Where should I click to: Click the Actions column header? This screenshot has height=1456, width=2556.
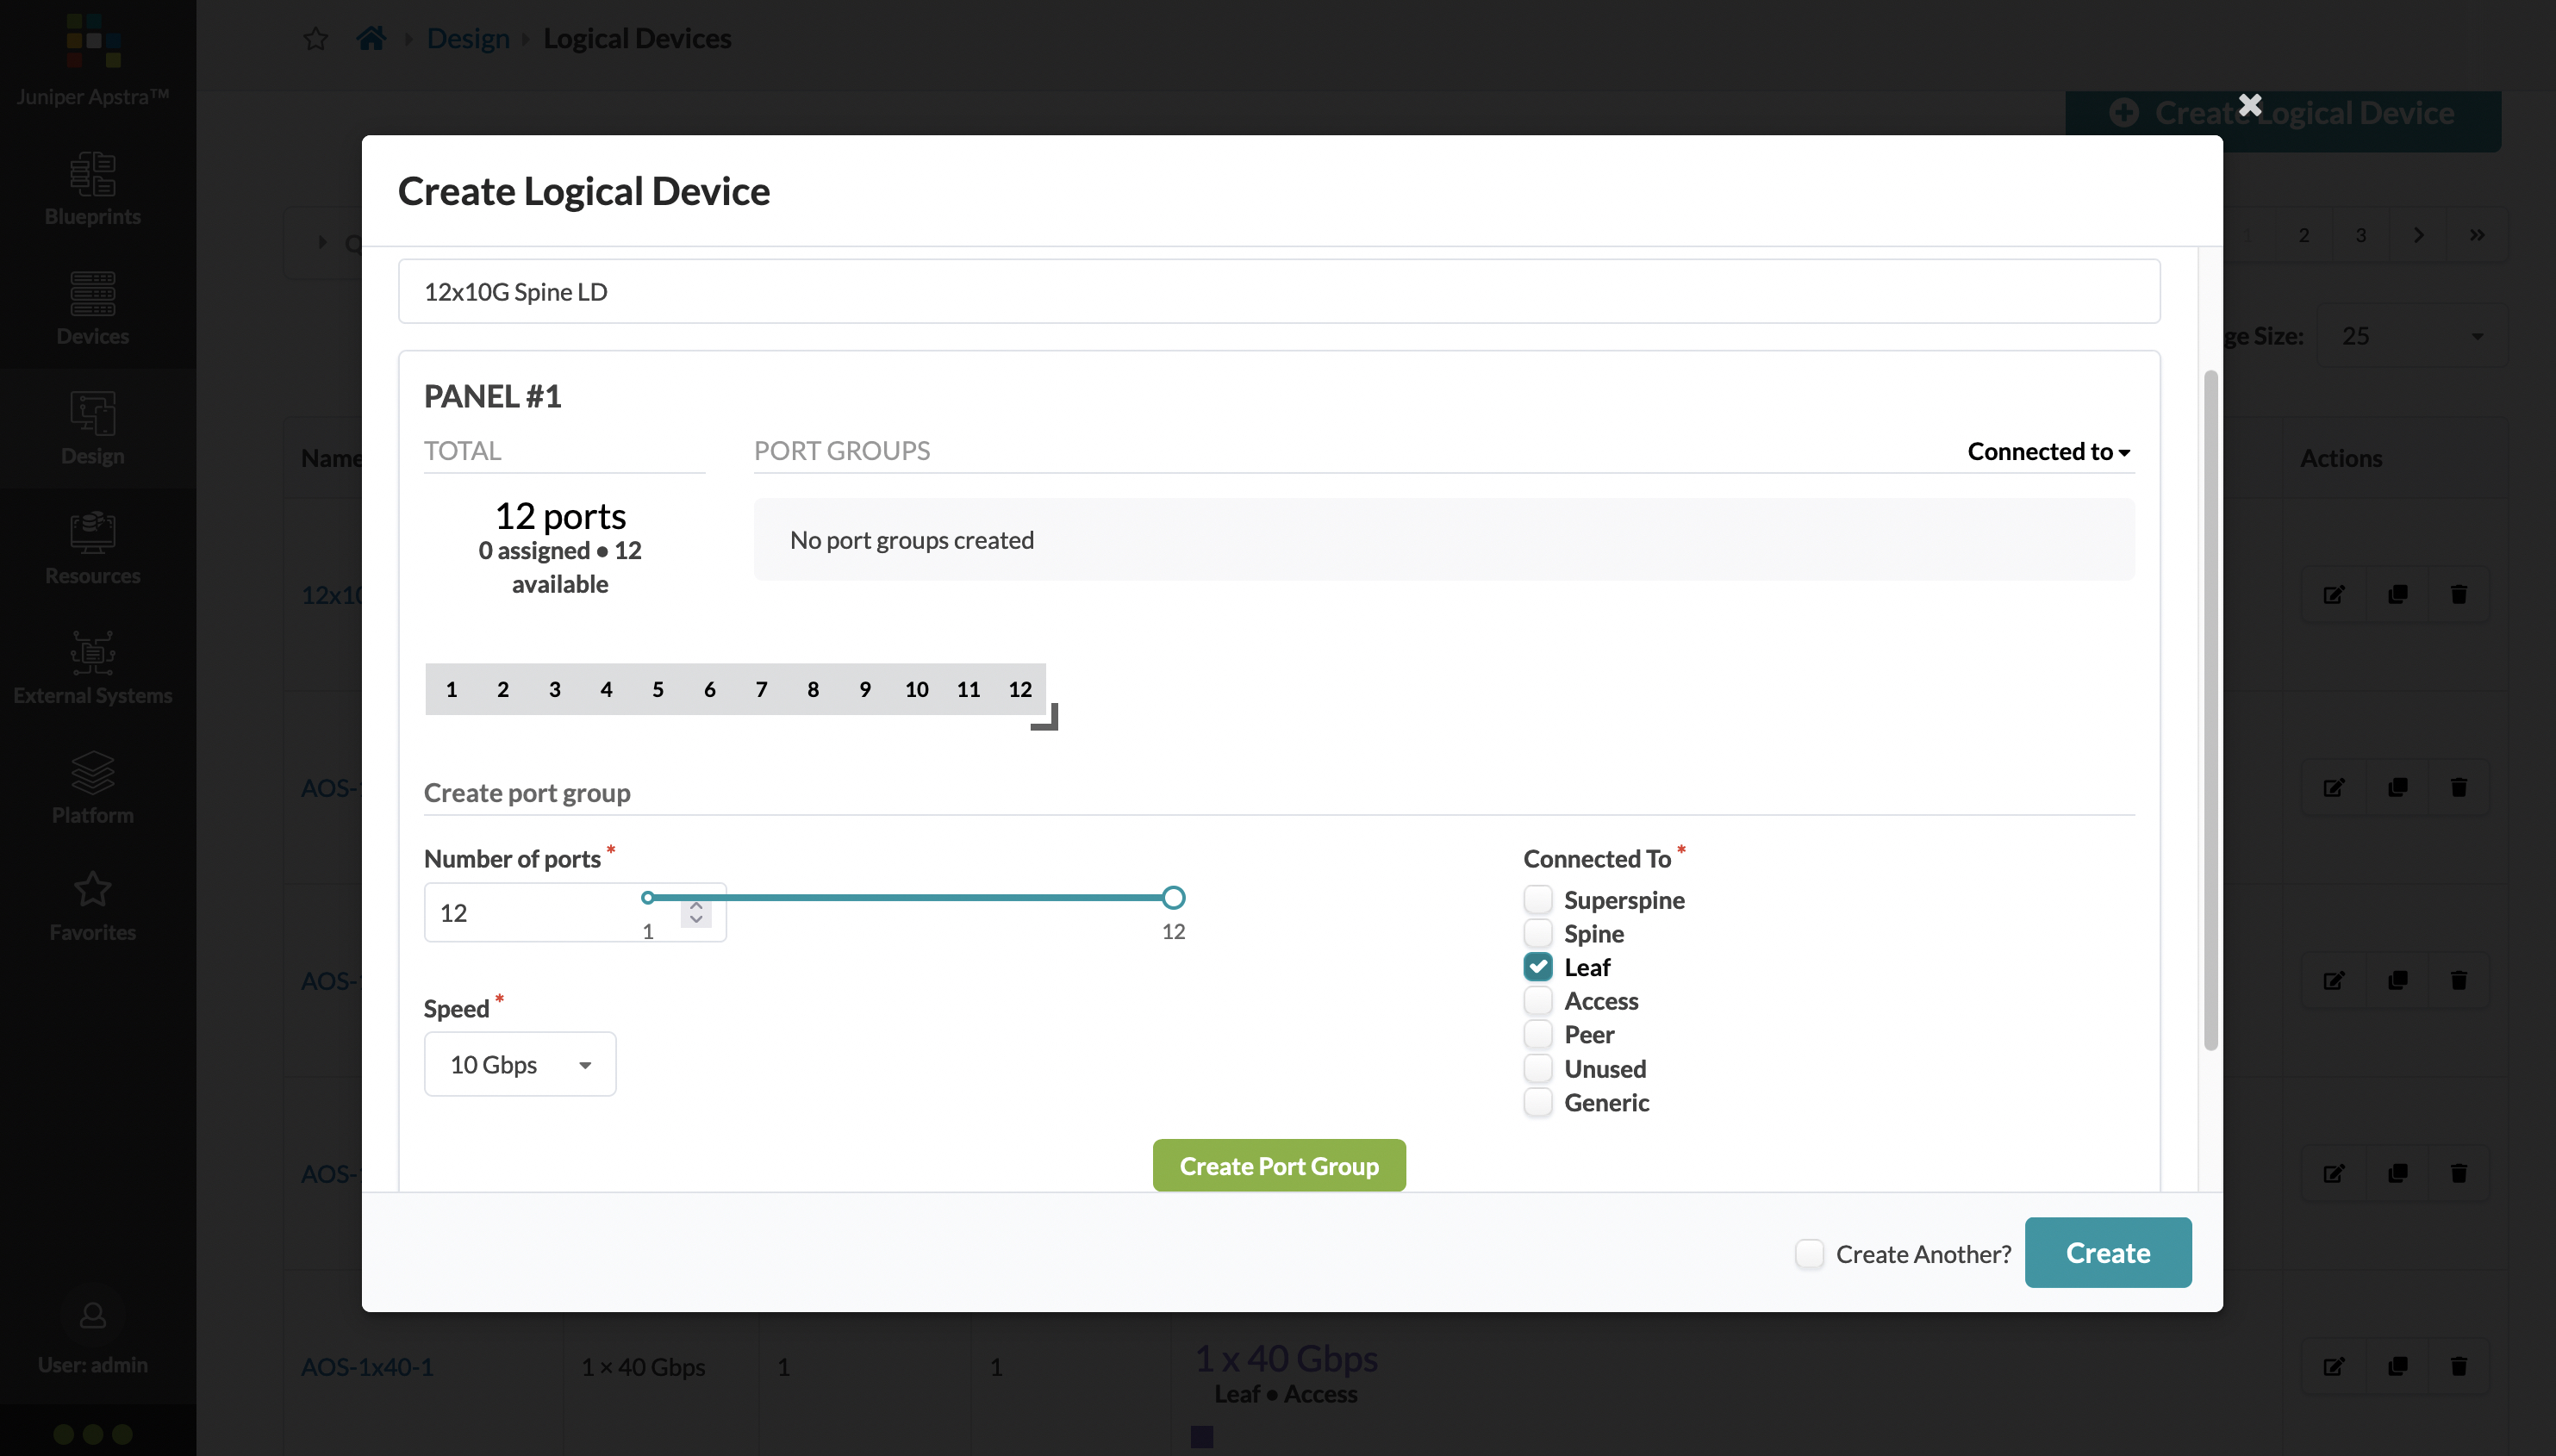tap(2341, 458)
